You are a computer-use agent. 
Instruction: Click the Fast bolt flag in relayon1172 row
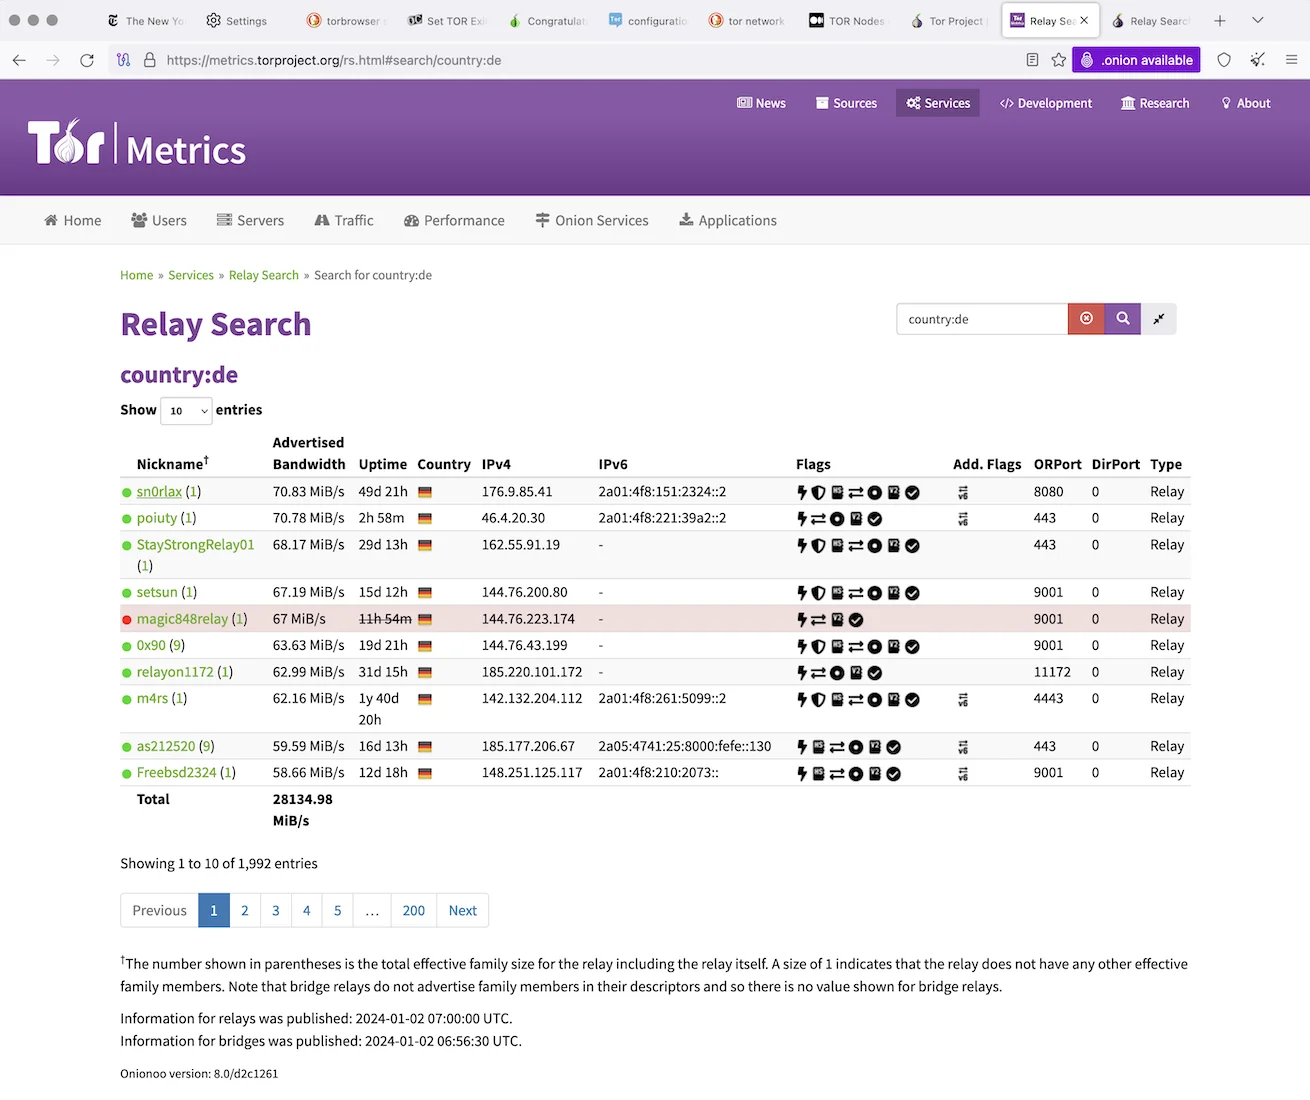(801, 673)
